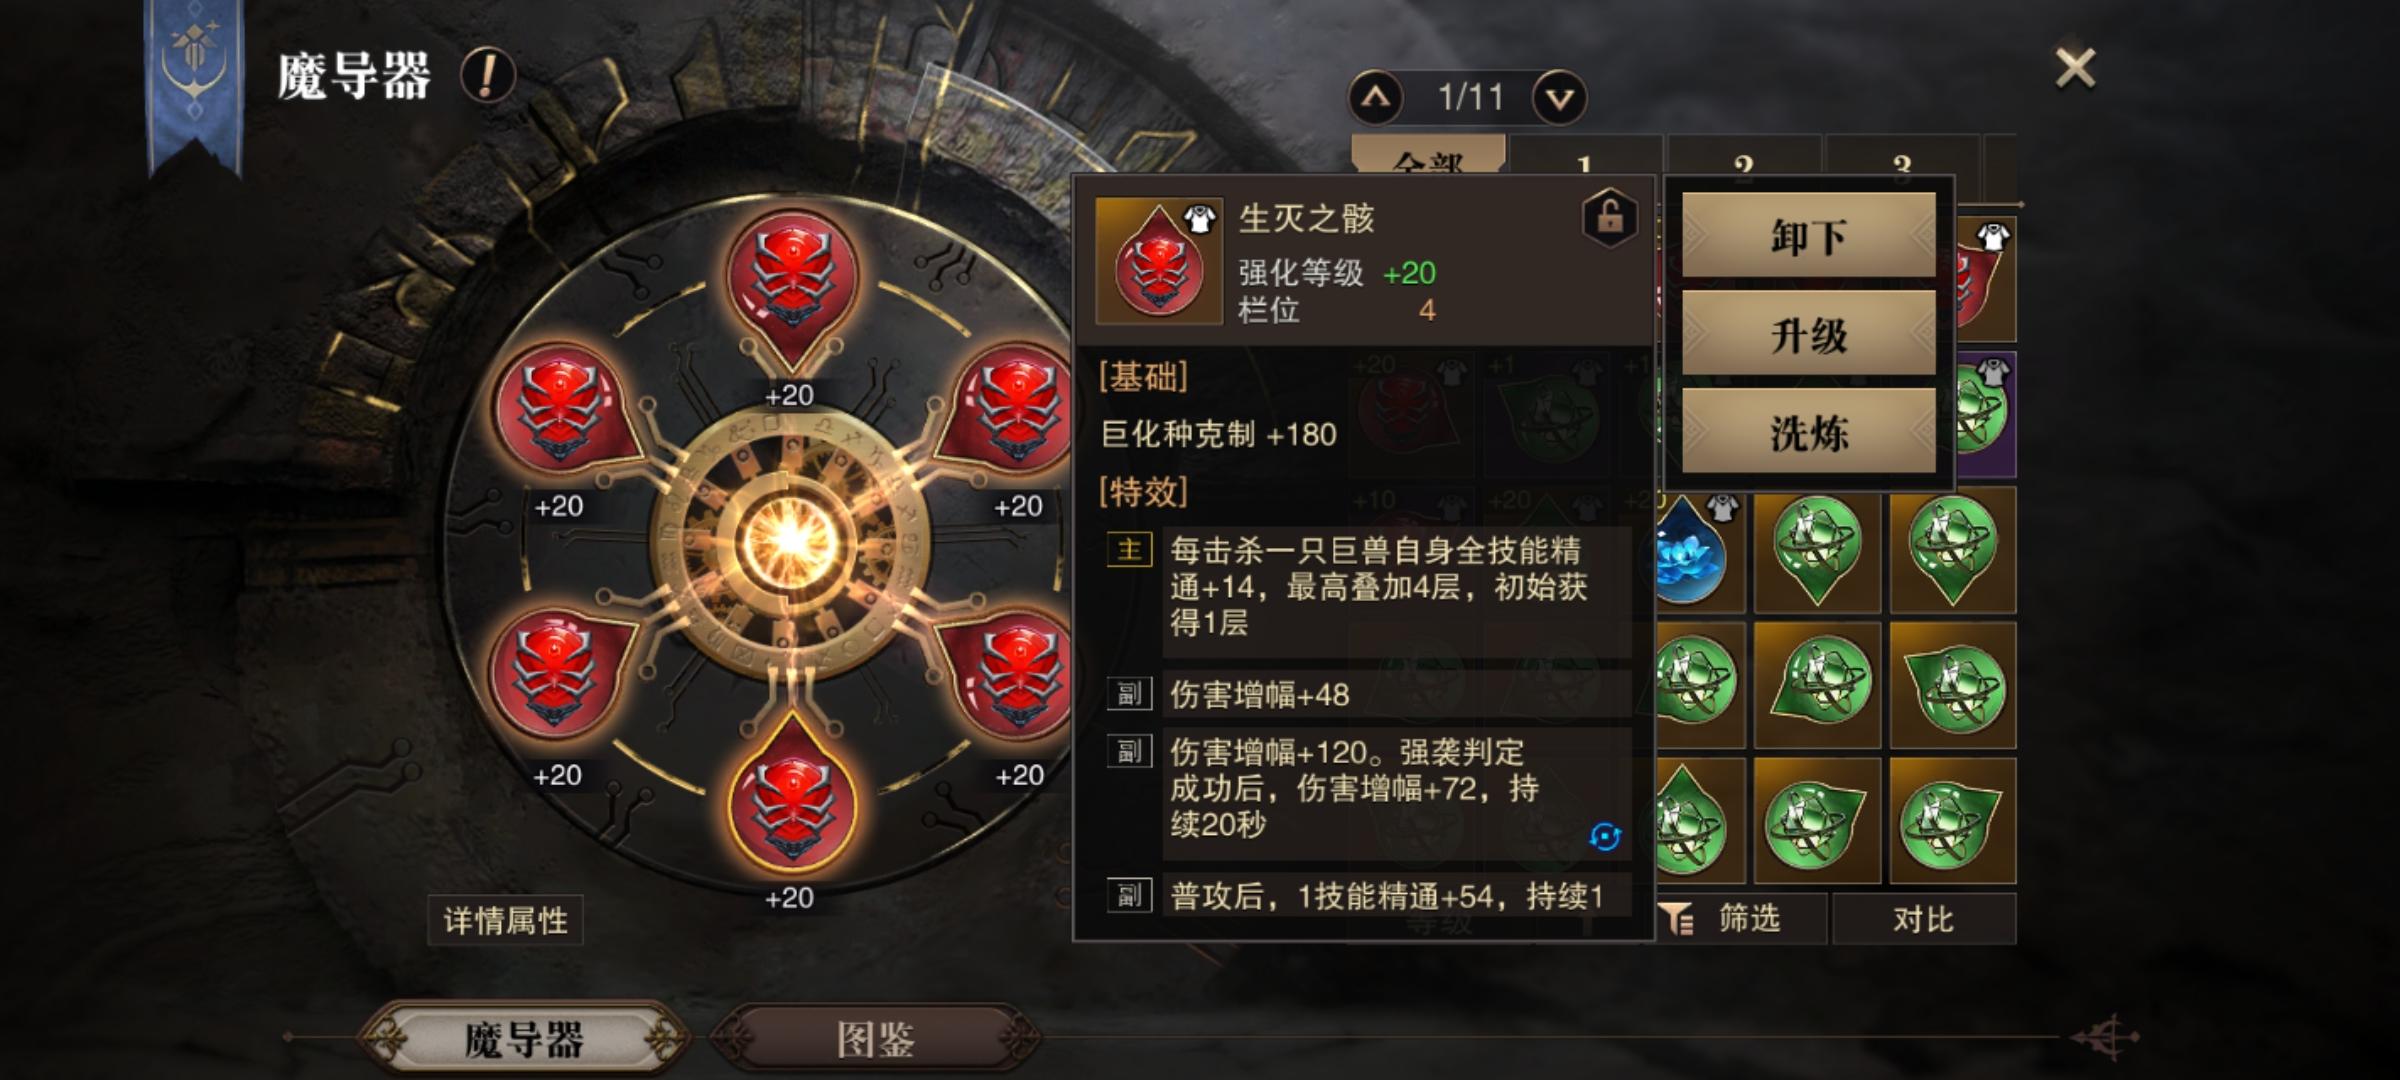
Task: Click the glowing center core of wheel
Action: [x=790, y=539]
